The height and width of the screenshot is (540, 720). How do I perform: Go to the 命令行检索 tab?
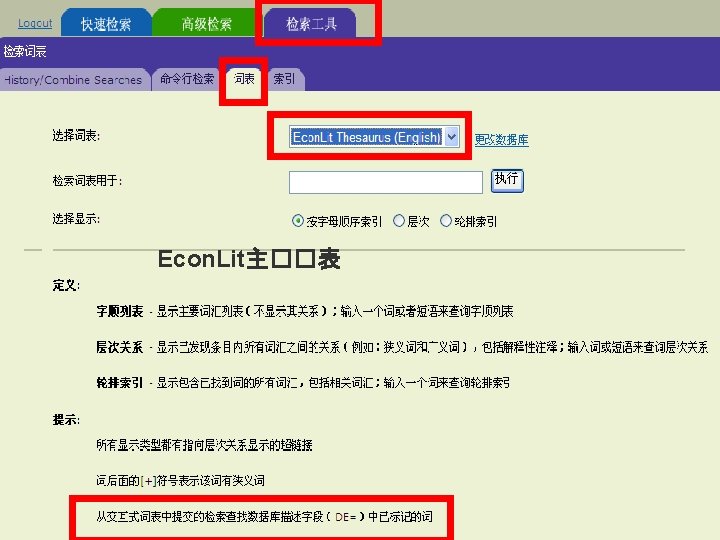coord(187,79)
